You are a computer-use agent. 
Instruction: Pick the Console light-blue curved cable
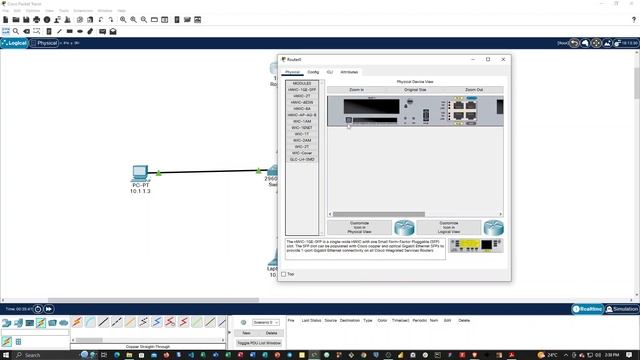click(x=90, y=322)
